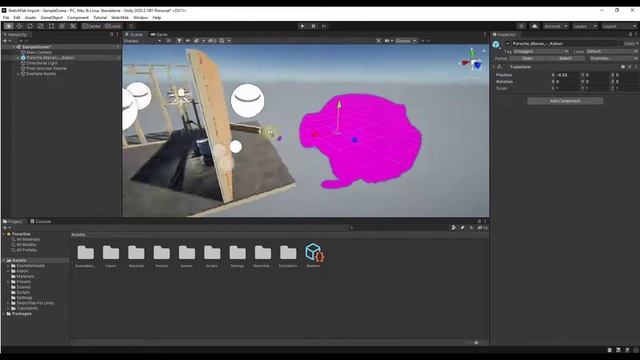Click the Rotation Y field
The width and height of the screenshot is (640, 360).
point(596,82)
